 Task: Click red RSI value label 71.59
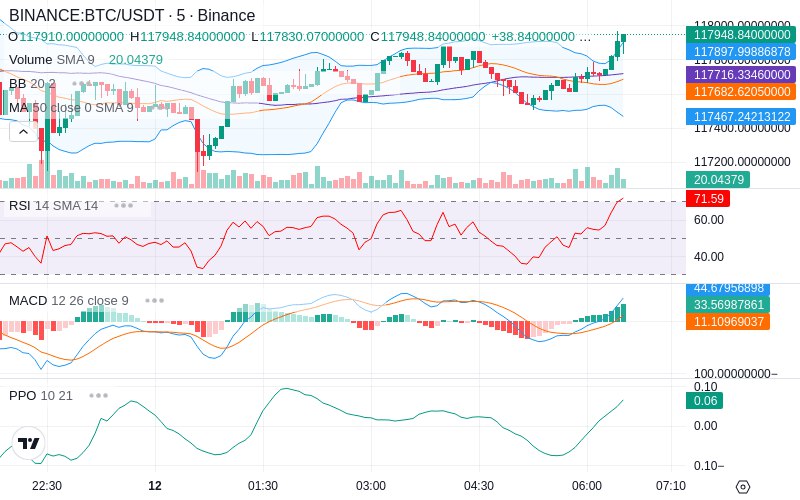pos(708,198)
